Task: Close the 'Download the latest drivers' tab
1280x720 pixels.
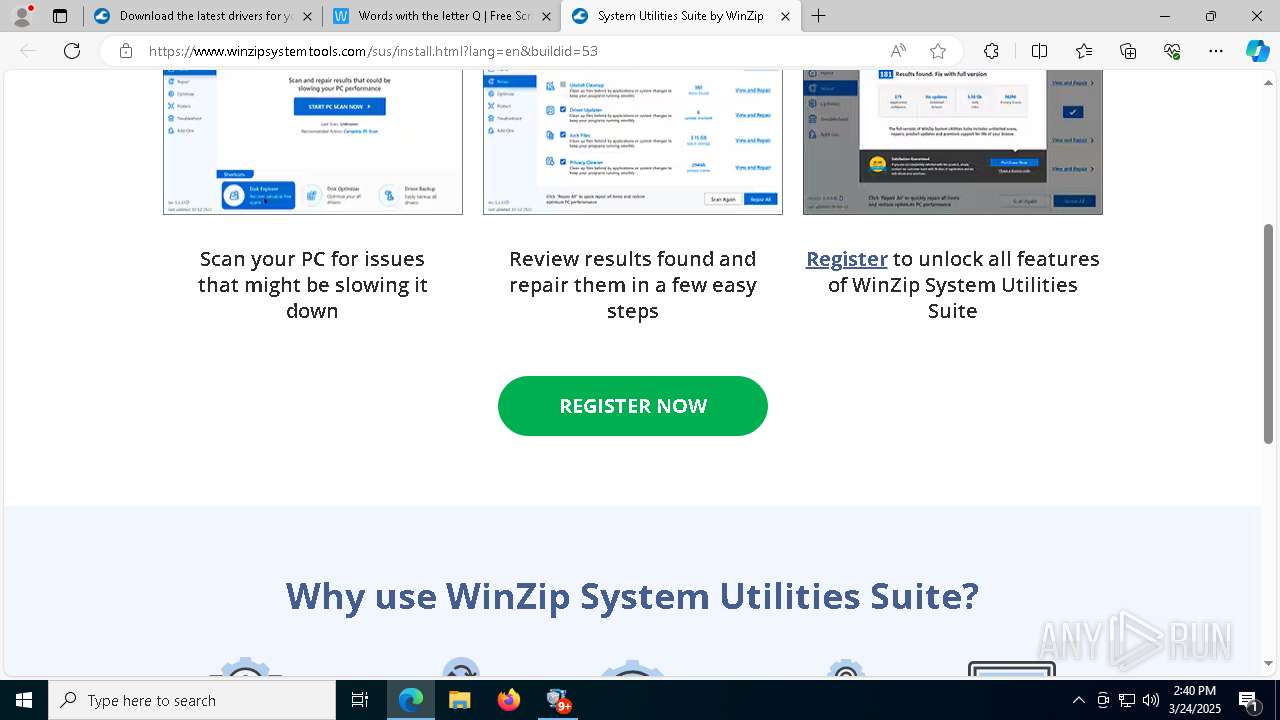Action: tap(307, 16)
